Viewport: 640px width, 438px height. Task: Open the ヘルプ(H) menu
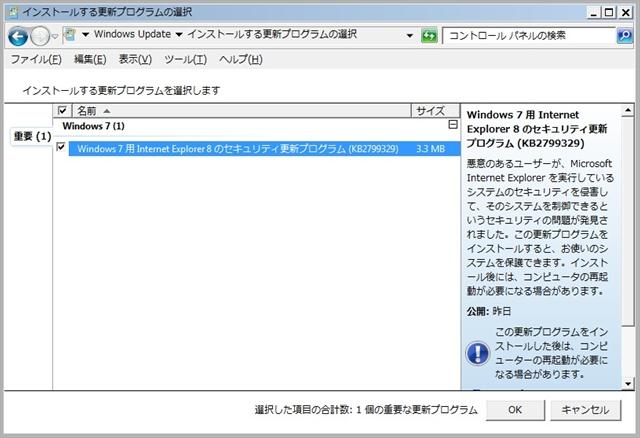tap(241, 60)
